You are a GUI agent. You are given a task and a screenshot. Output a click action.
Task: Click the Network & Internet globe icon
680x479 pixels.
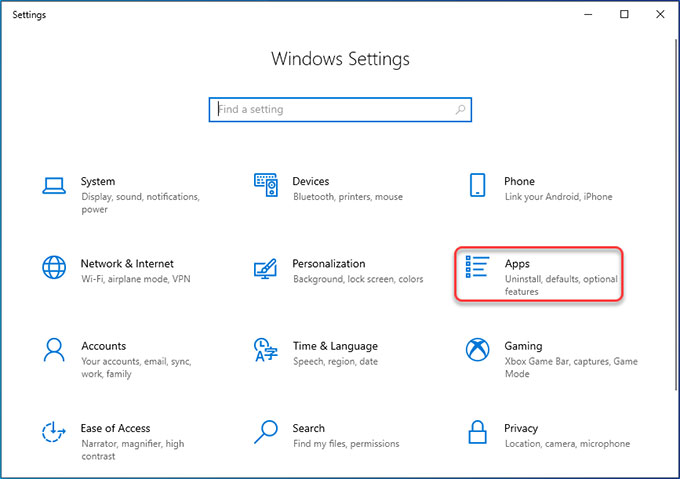coord(54,267)
